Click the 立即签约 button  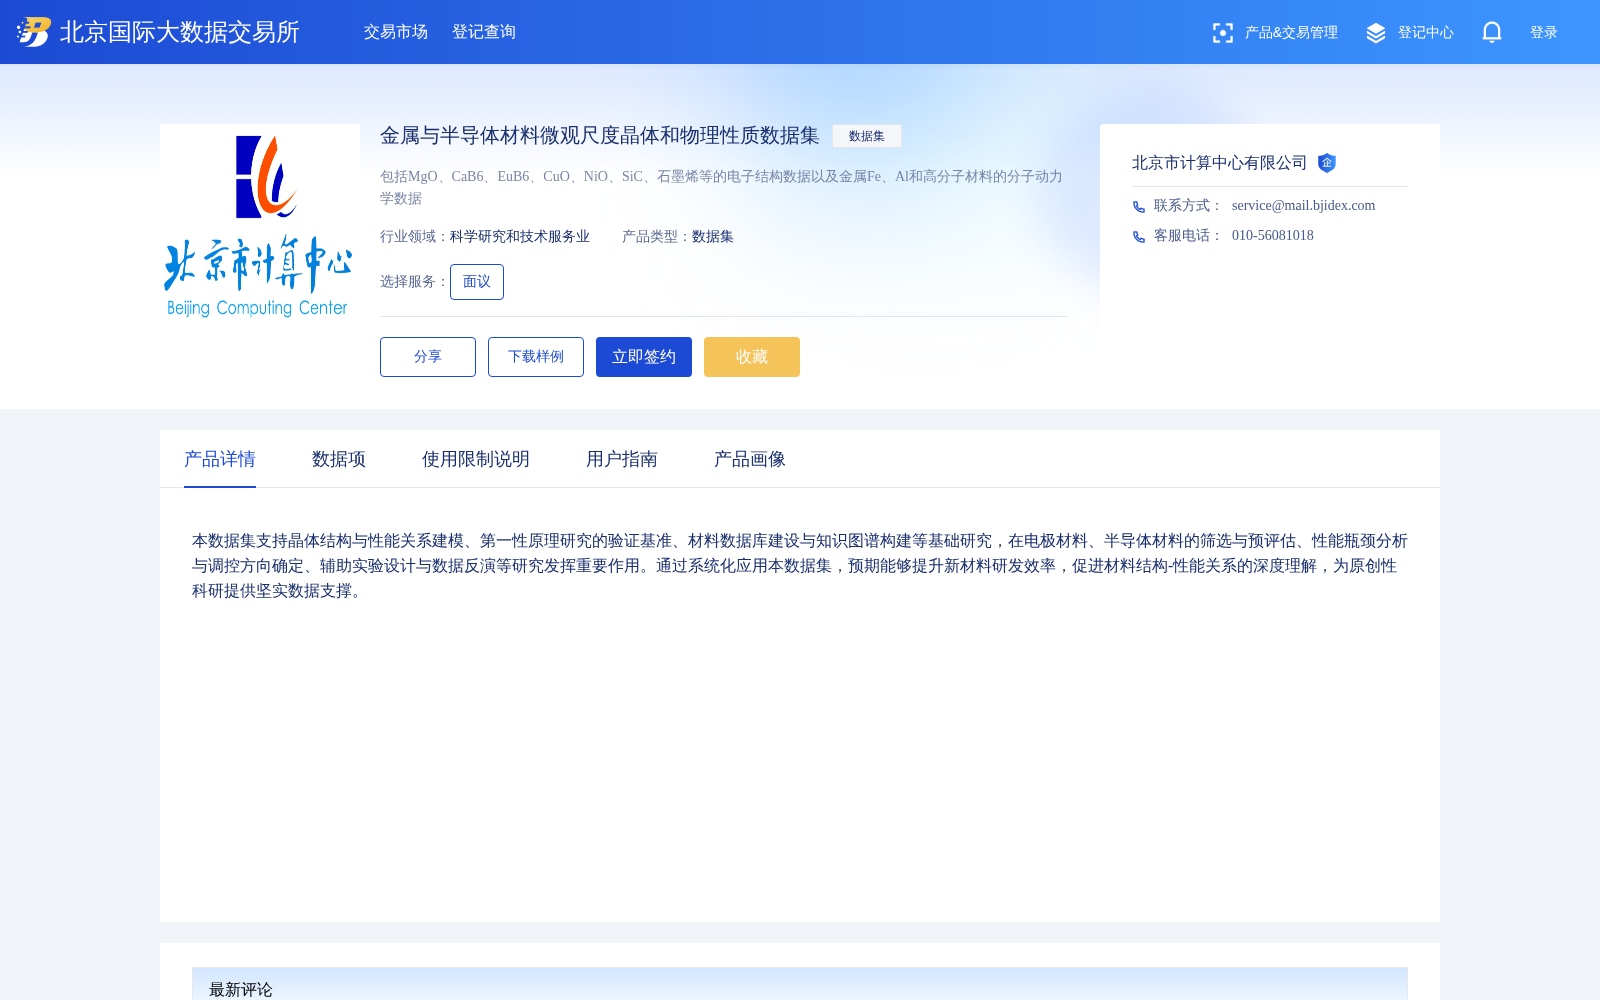point(644,357)
